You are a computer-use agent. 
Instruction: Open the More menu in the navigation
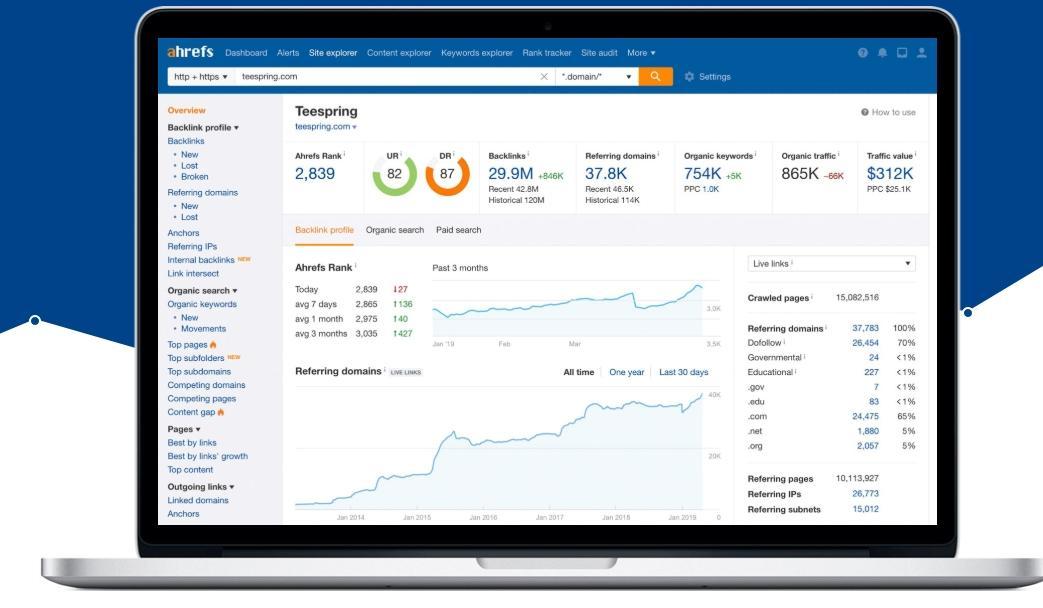(x=641, y=51)
